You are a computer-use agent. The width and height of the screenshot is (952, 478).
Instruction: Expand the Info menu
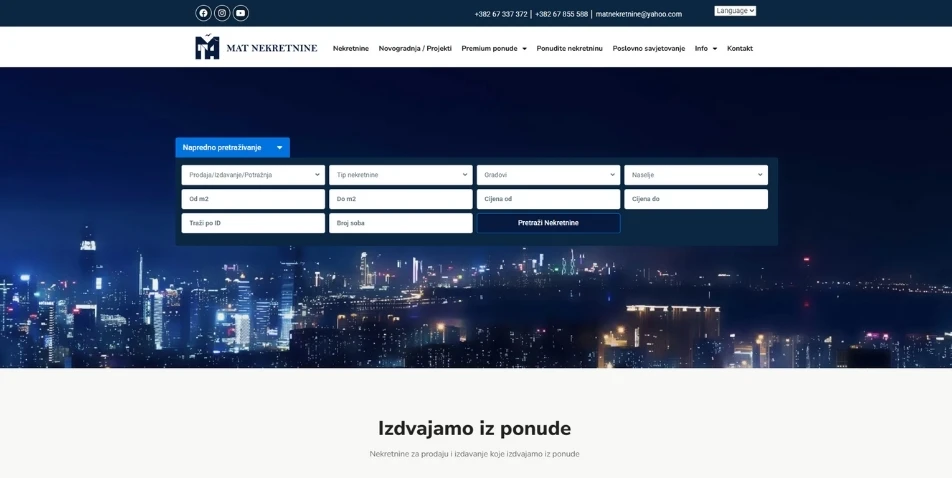point(705,48)
